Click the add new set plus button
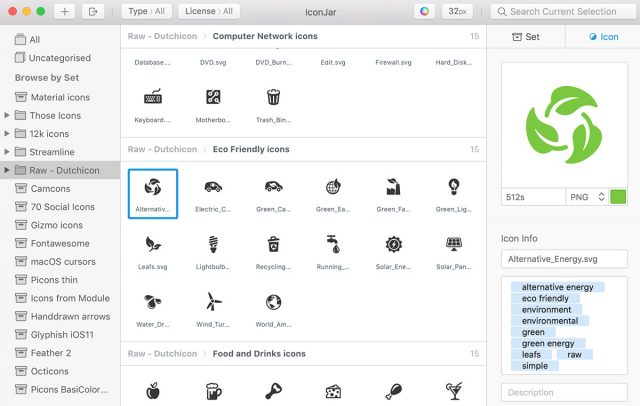This screenshot has width=640, height=406. (64, 11)
